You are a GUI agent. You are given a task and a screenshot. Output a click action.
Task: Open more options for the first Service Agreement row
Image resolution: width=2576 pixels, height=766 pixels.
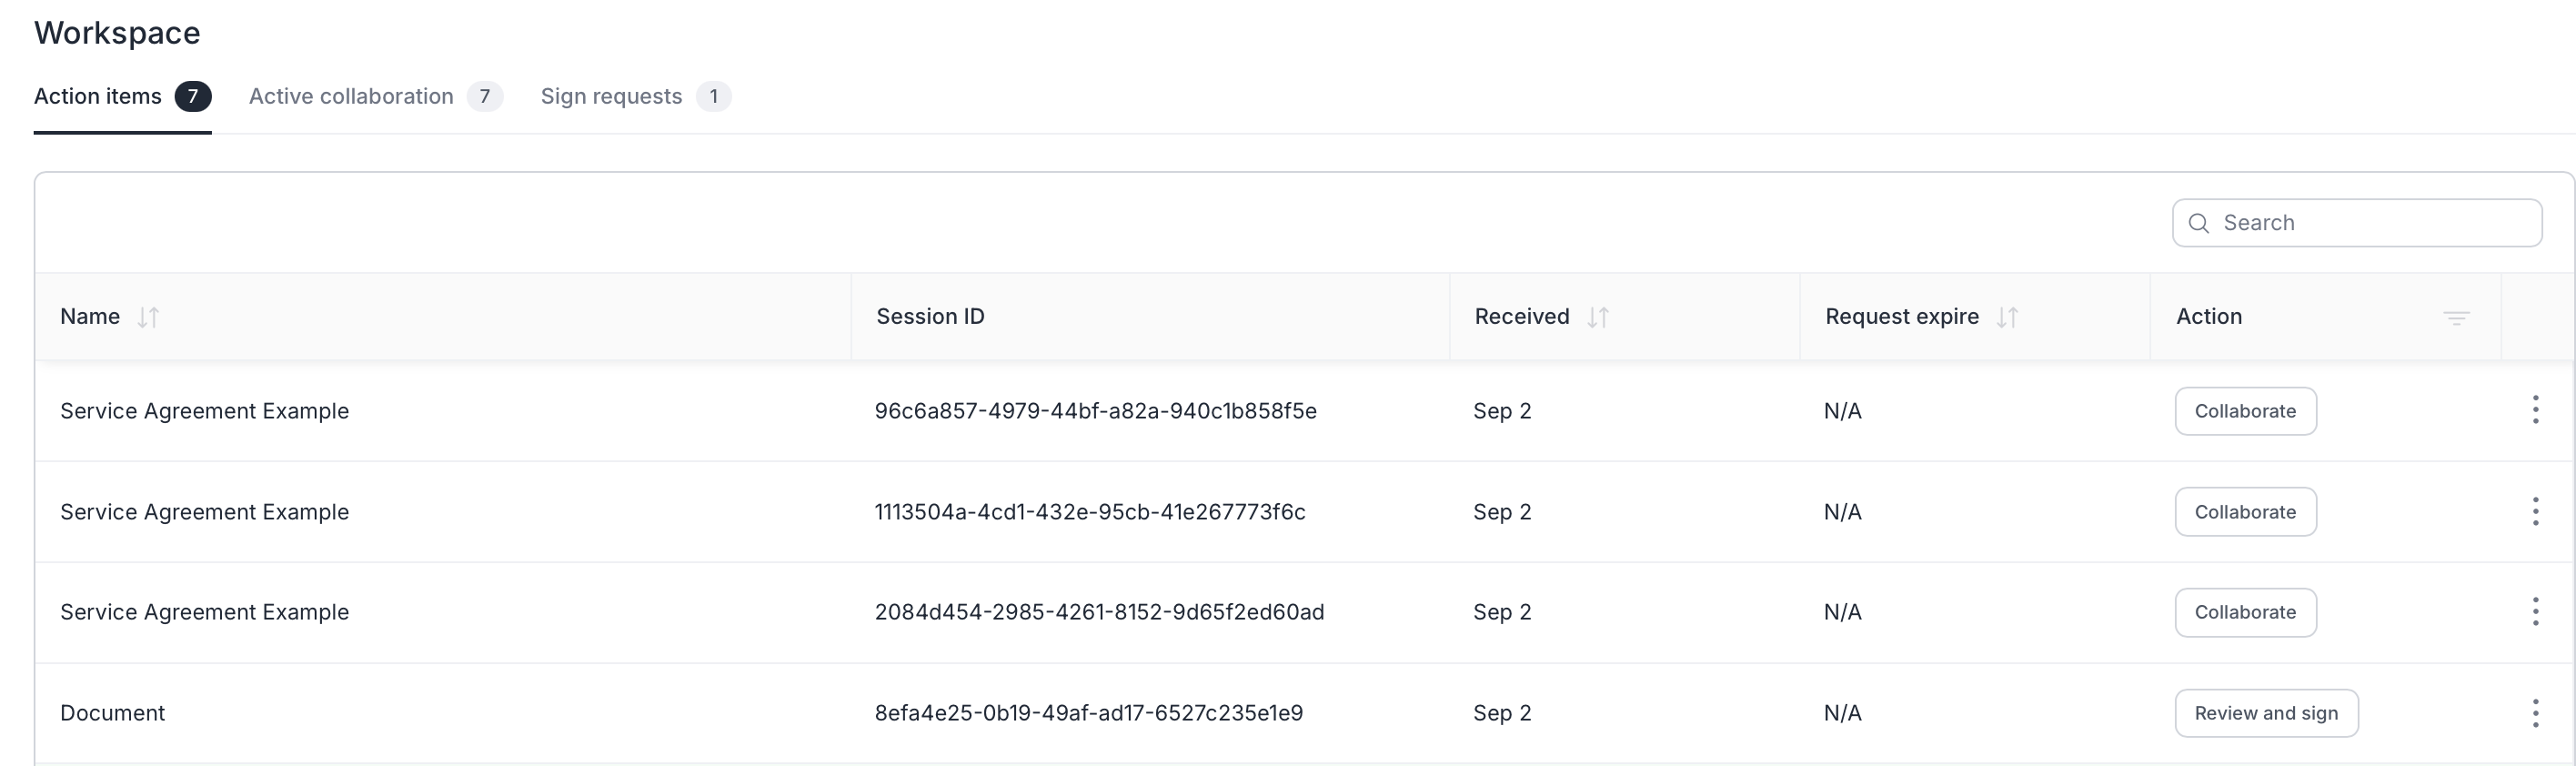2535,410
